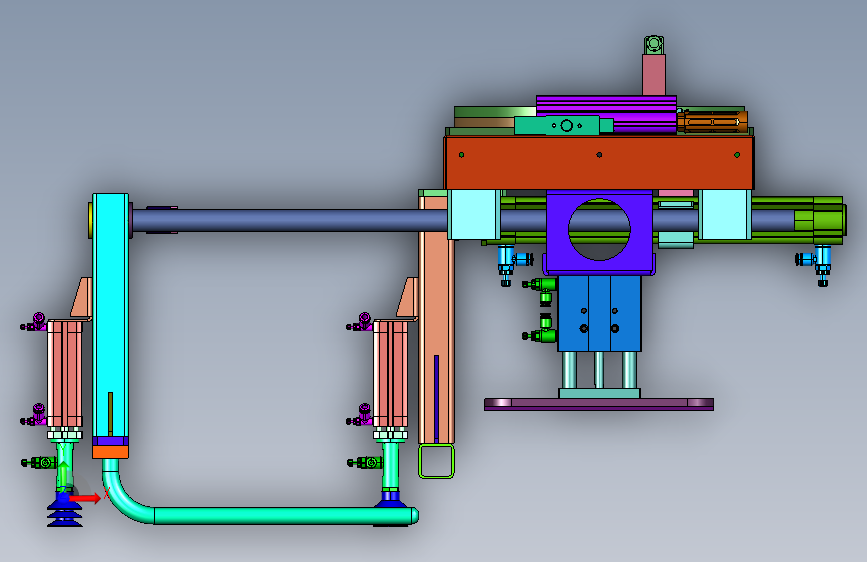Select the green cylinder end cap at far right
The image size is (867, 562).
pos(828,220)
